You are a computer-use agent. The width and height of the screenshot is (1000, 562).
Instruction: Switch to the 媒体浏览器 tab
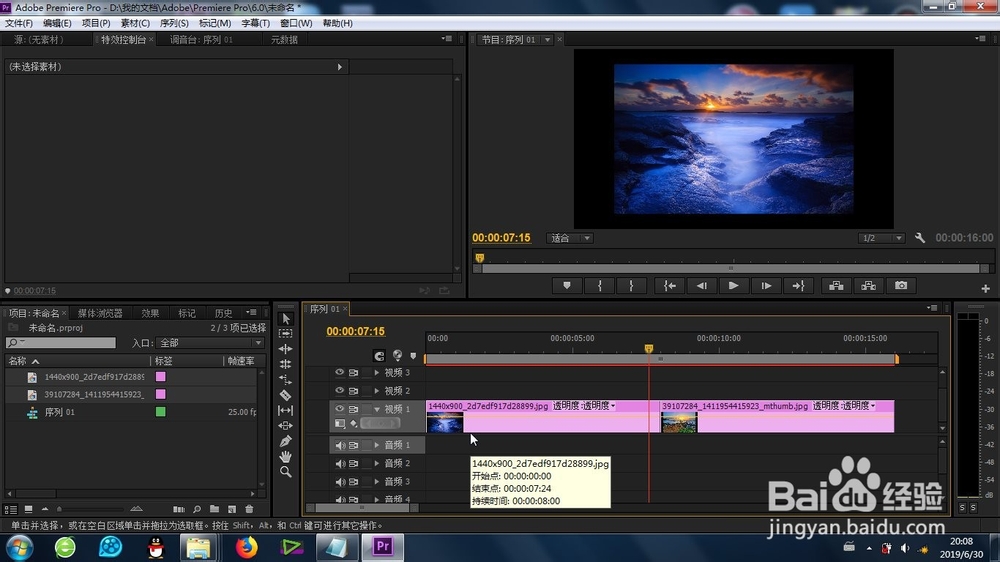[x=100, y=313]
